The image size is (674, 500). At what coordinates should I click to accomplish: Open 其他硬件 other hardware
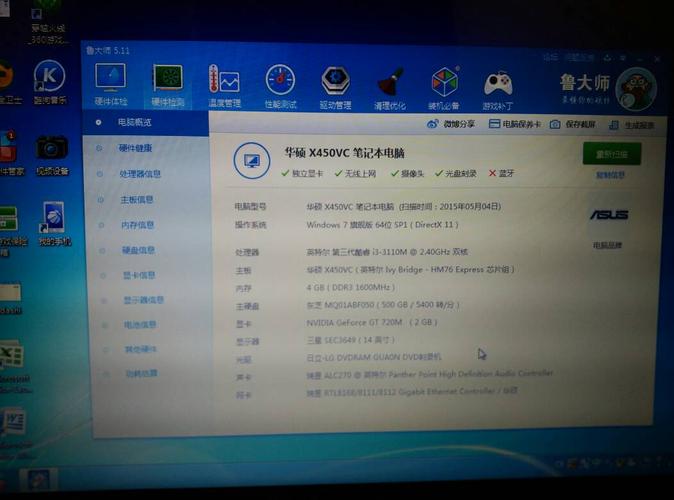tap(141, 349)
